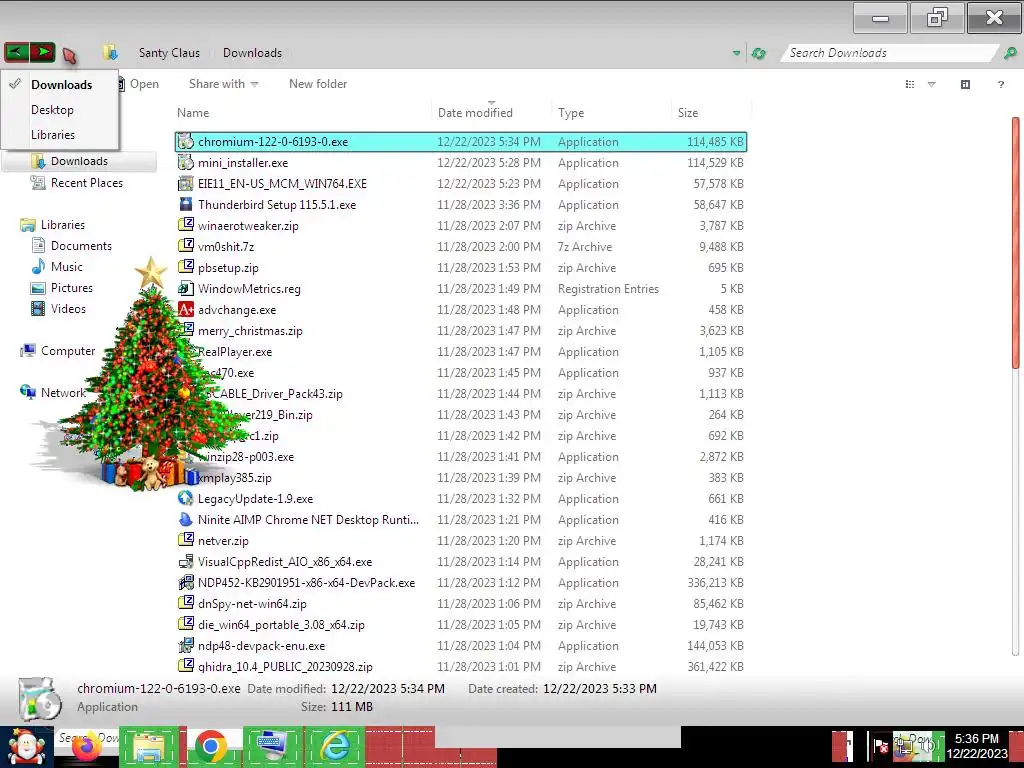Click the Ninite AIMP Chrome installer icon
The width and height of the screenshot is (1024, 768).
coord(185,519)
